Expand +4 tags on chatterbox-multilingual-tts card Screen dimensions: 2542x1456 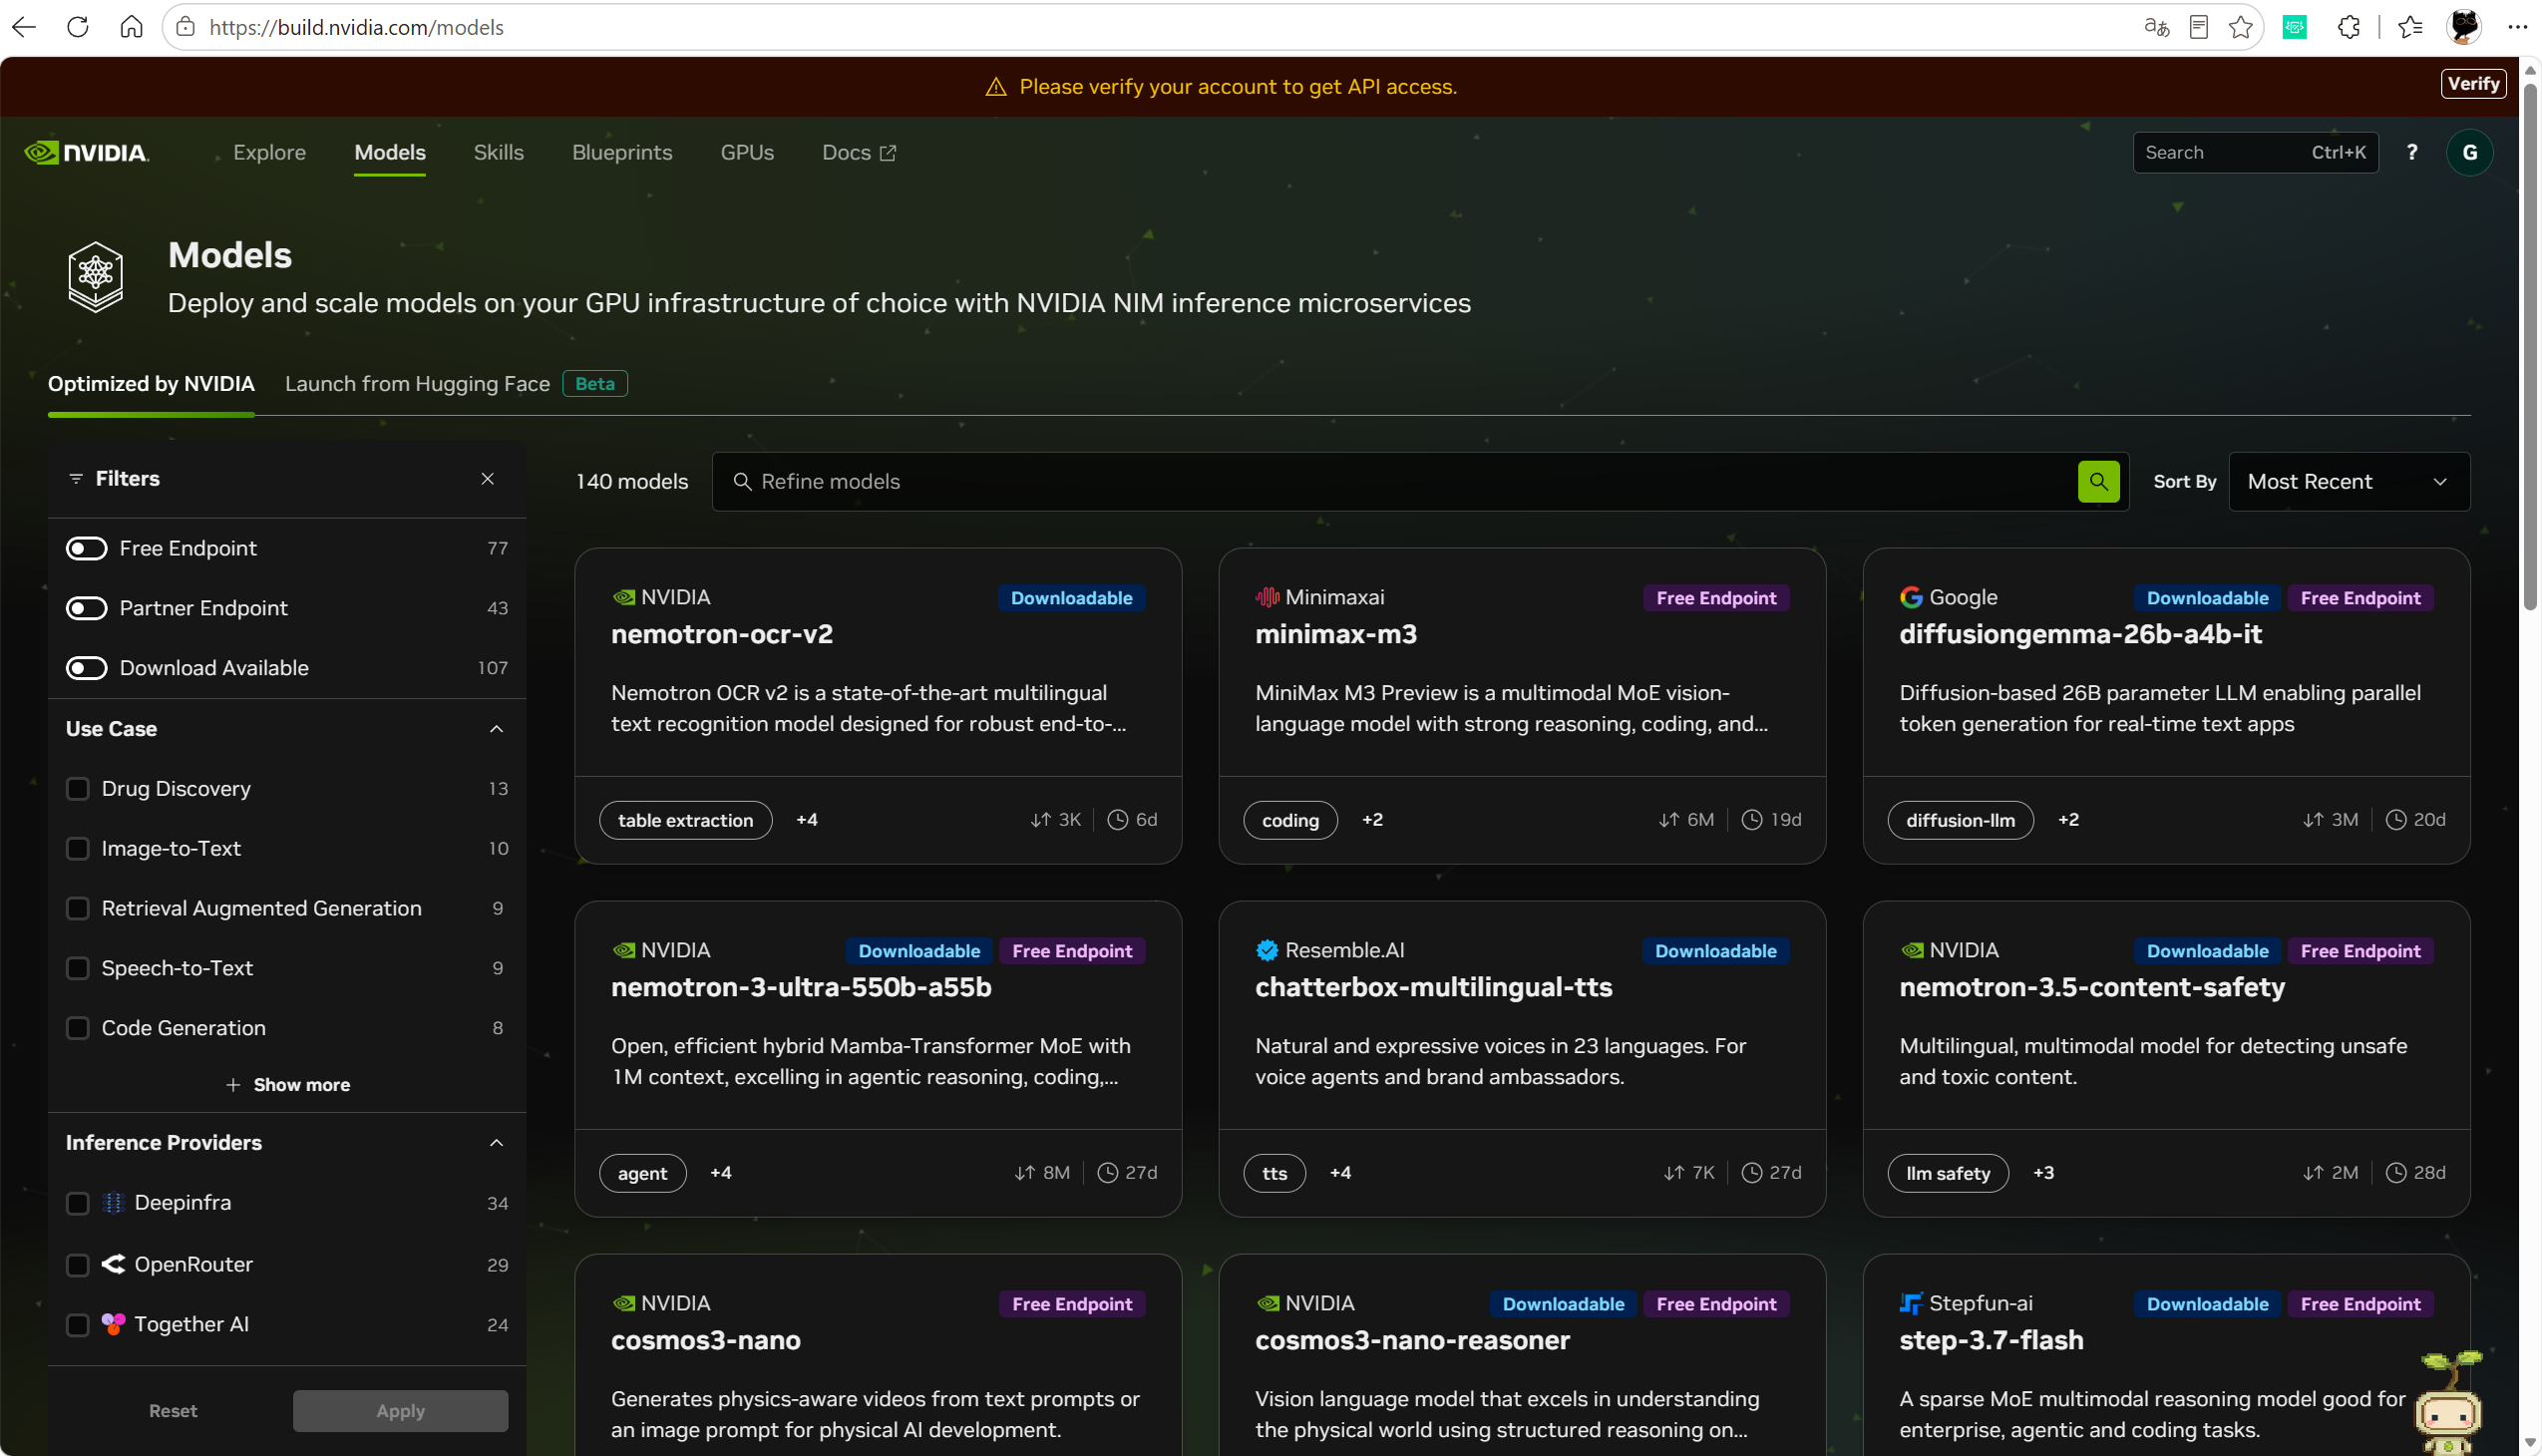tap(1340, 1173)
